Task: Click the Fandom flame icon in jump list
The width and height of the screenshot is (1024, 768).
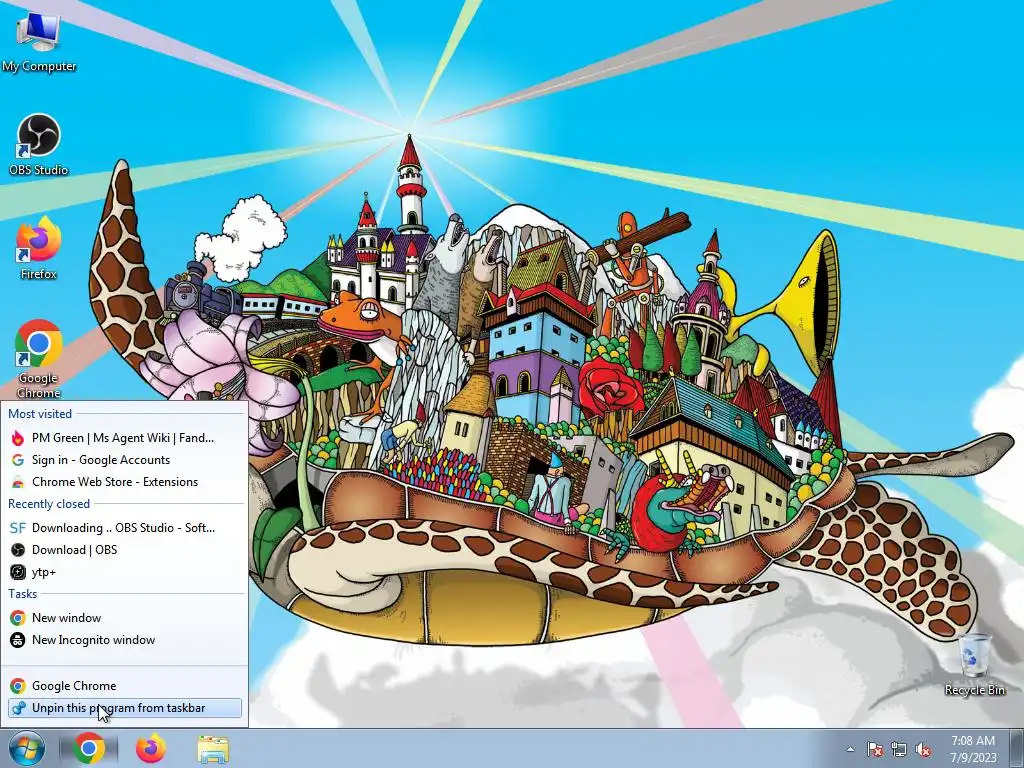Action: tap(18, 438)
